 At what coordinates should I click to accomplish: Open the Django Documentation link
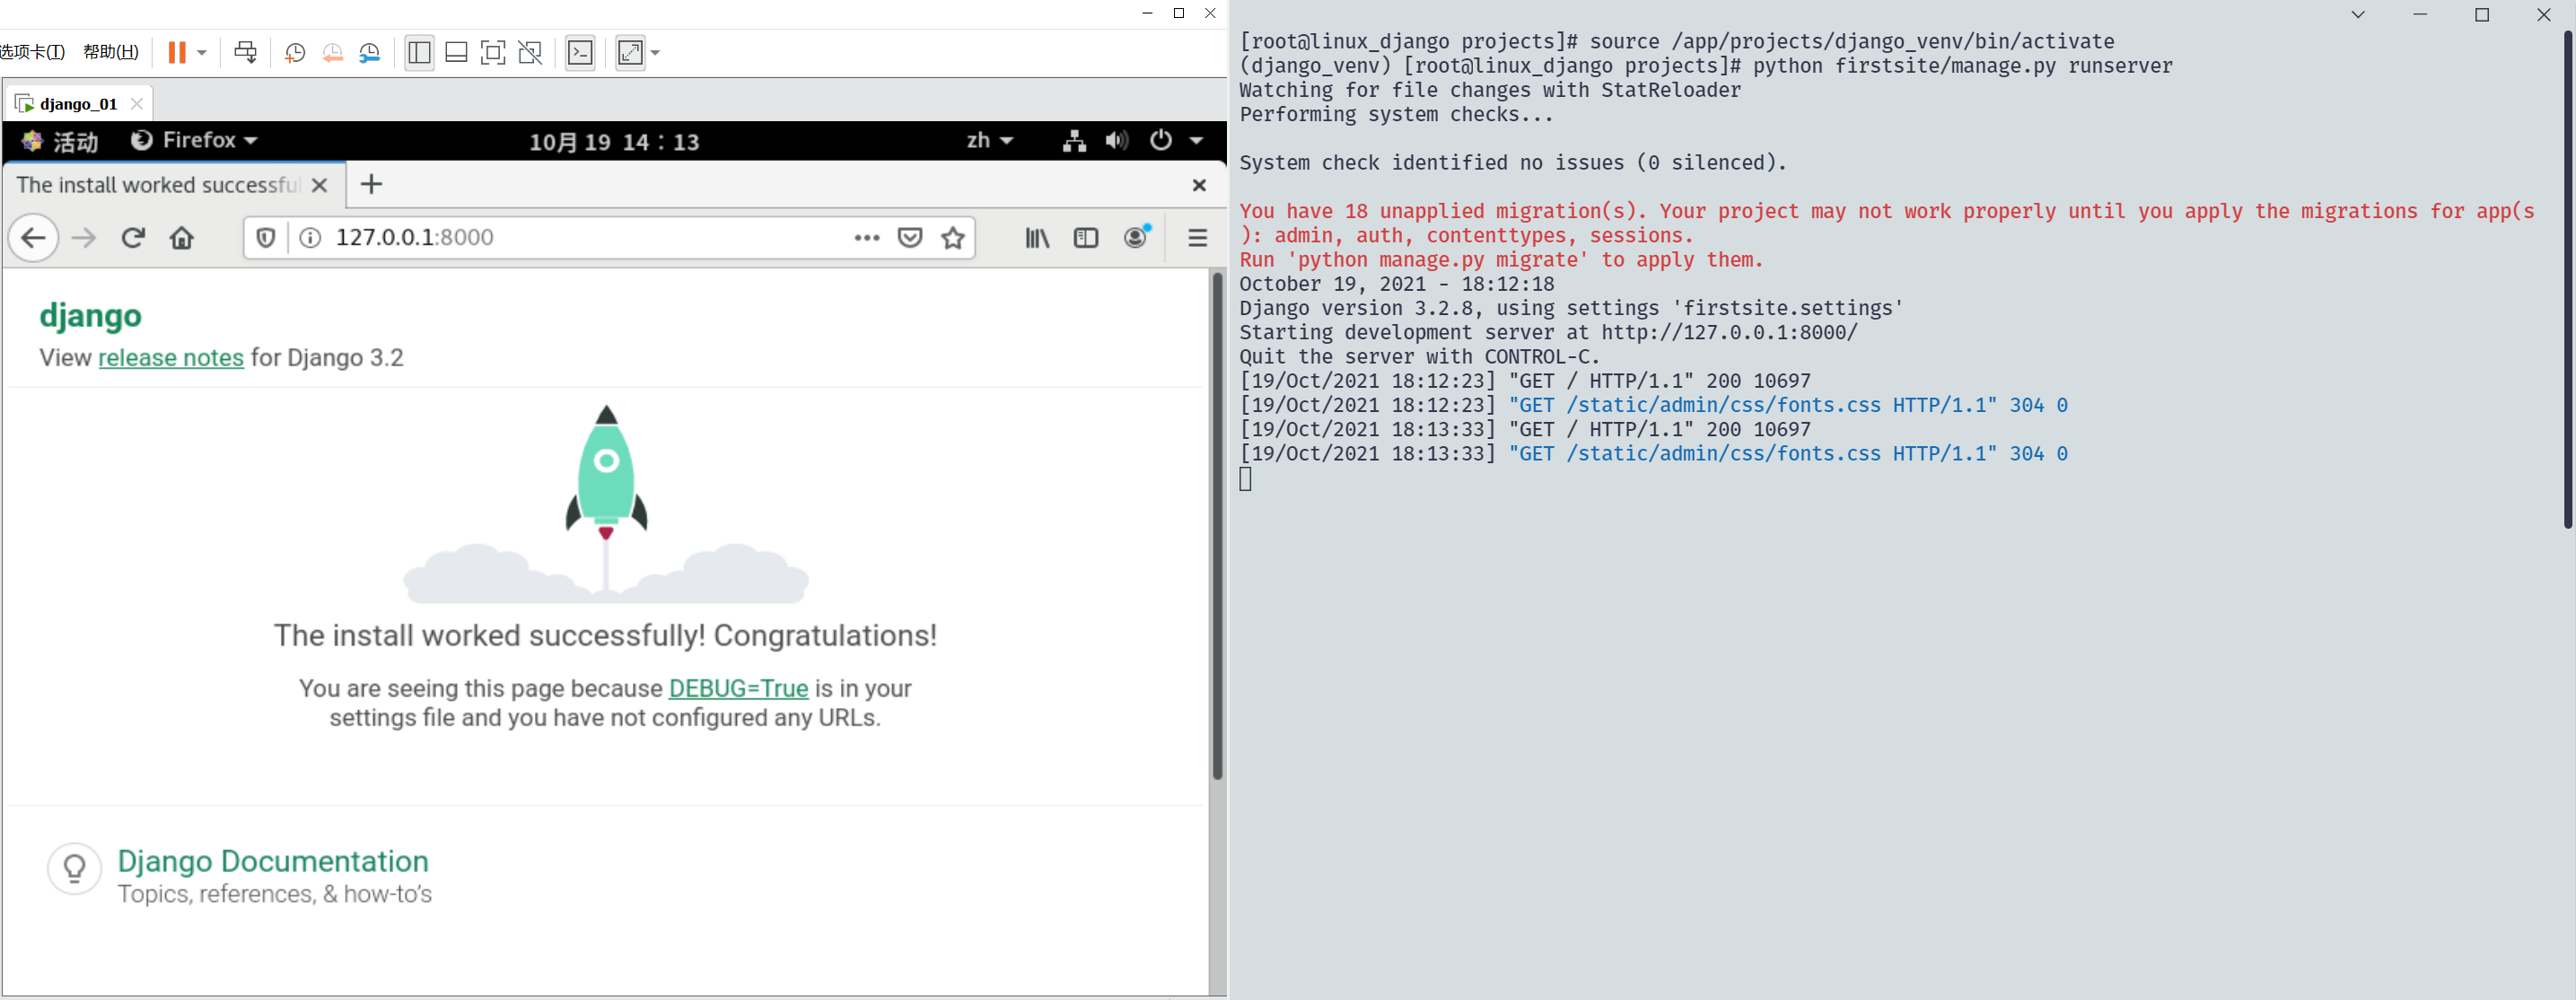273,861
